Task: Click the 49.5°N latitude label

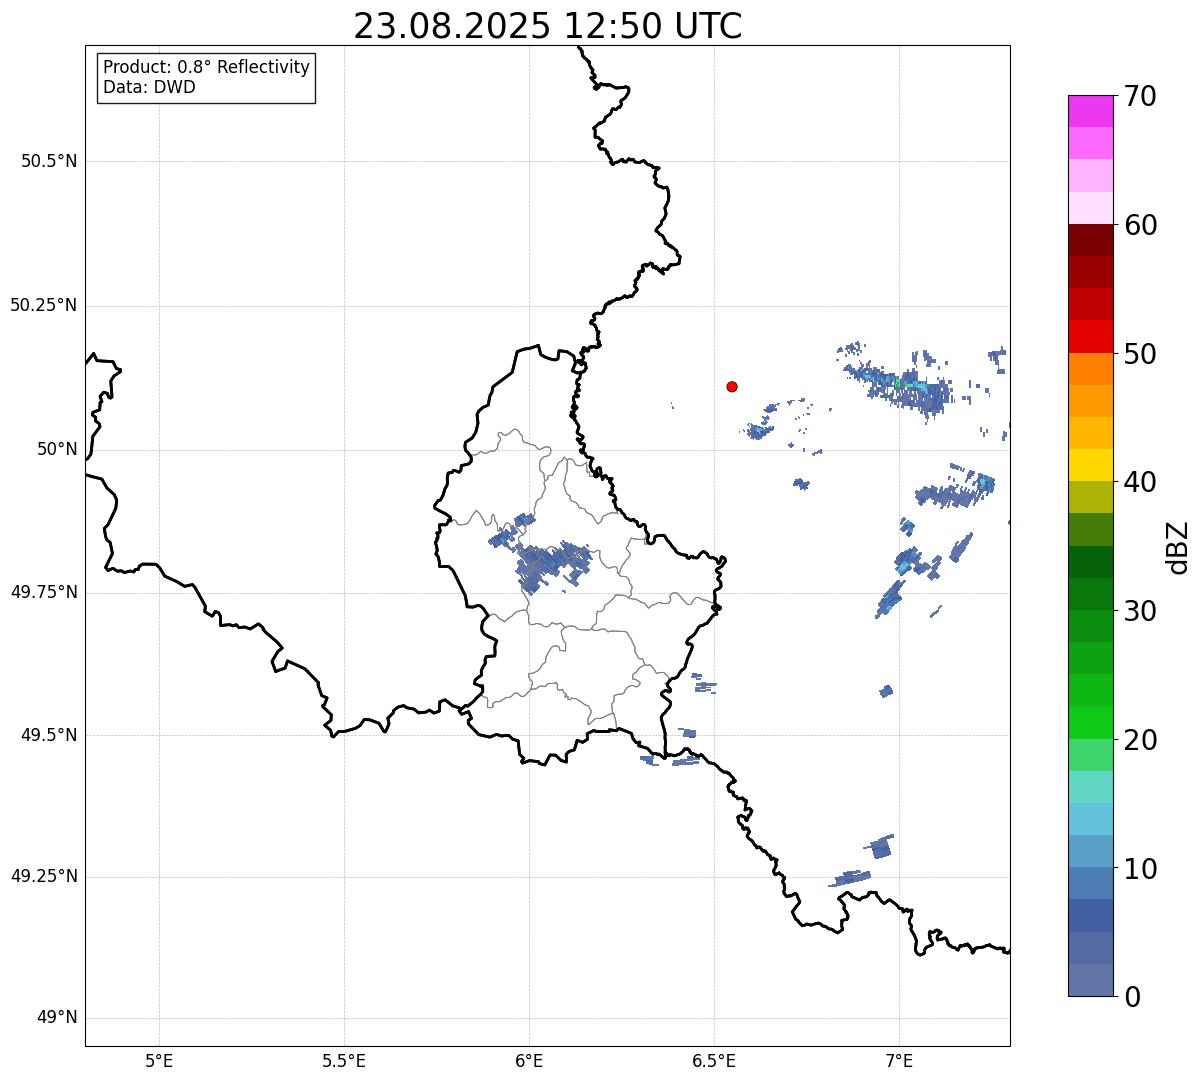Action: [x=49, y=735]
